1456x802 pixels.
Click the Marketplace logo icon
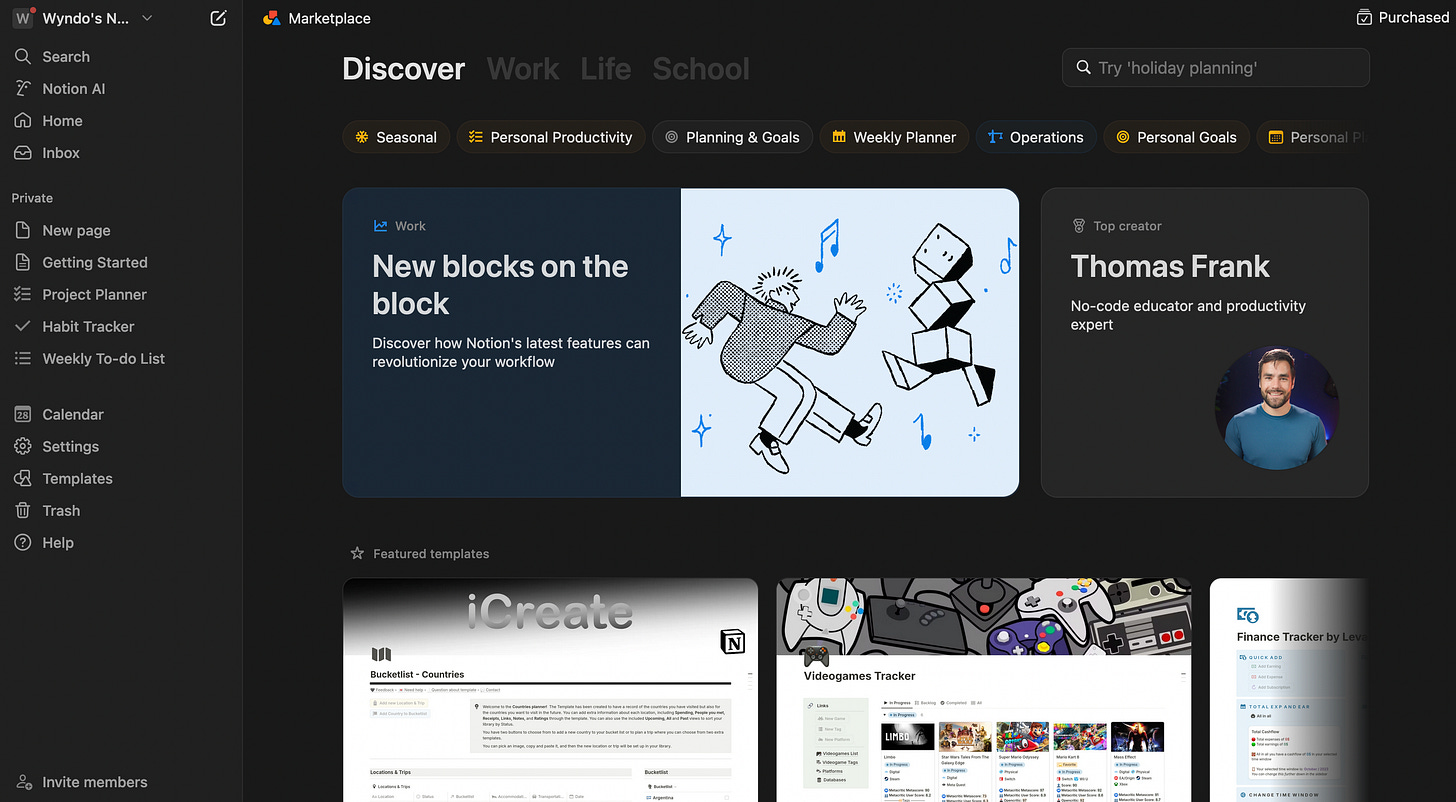(x=271, y=18)
